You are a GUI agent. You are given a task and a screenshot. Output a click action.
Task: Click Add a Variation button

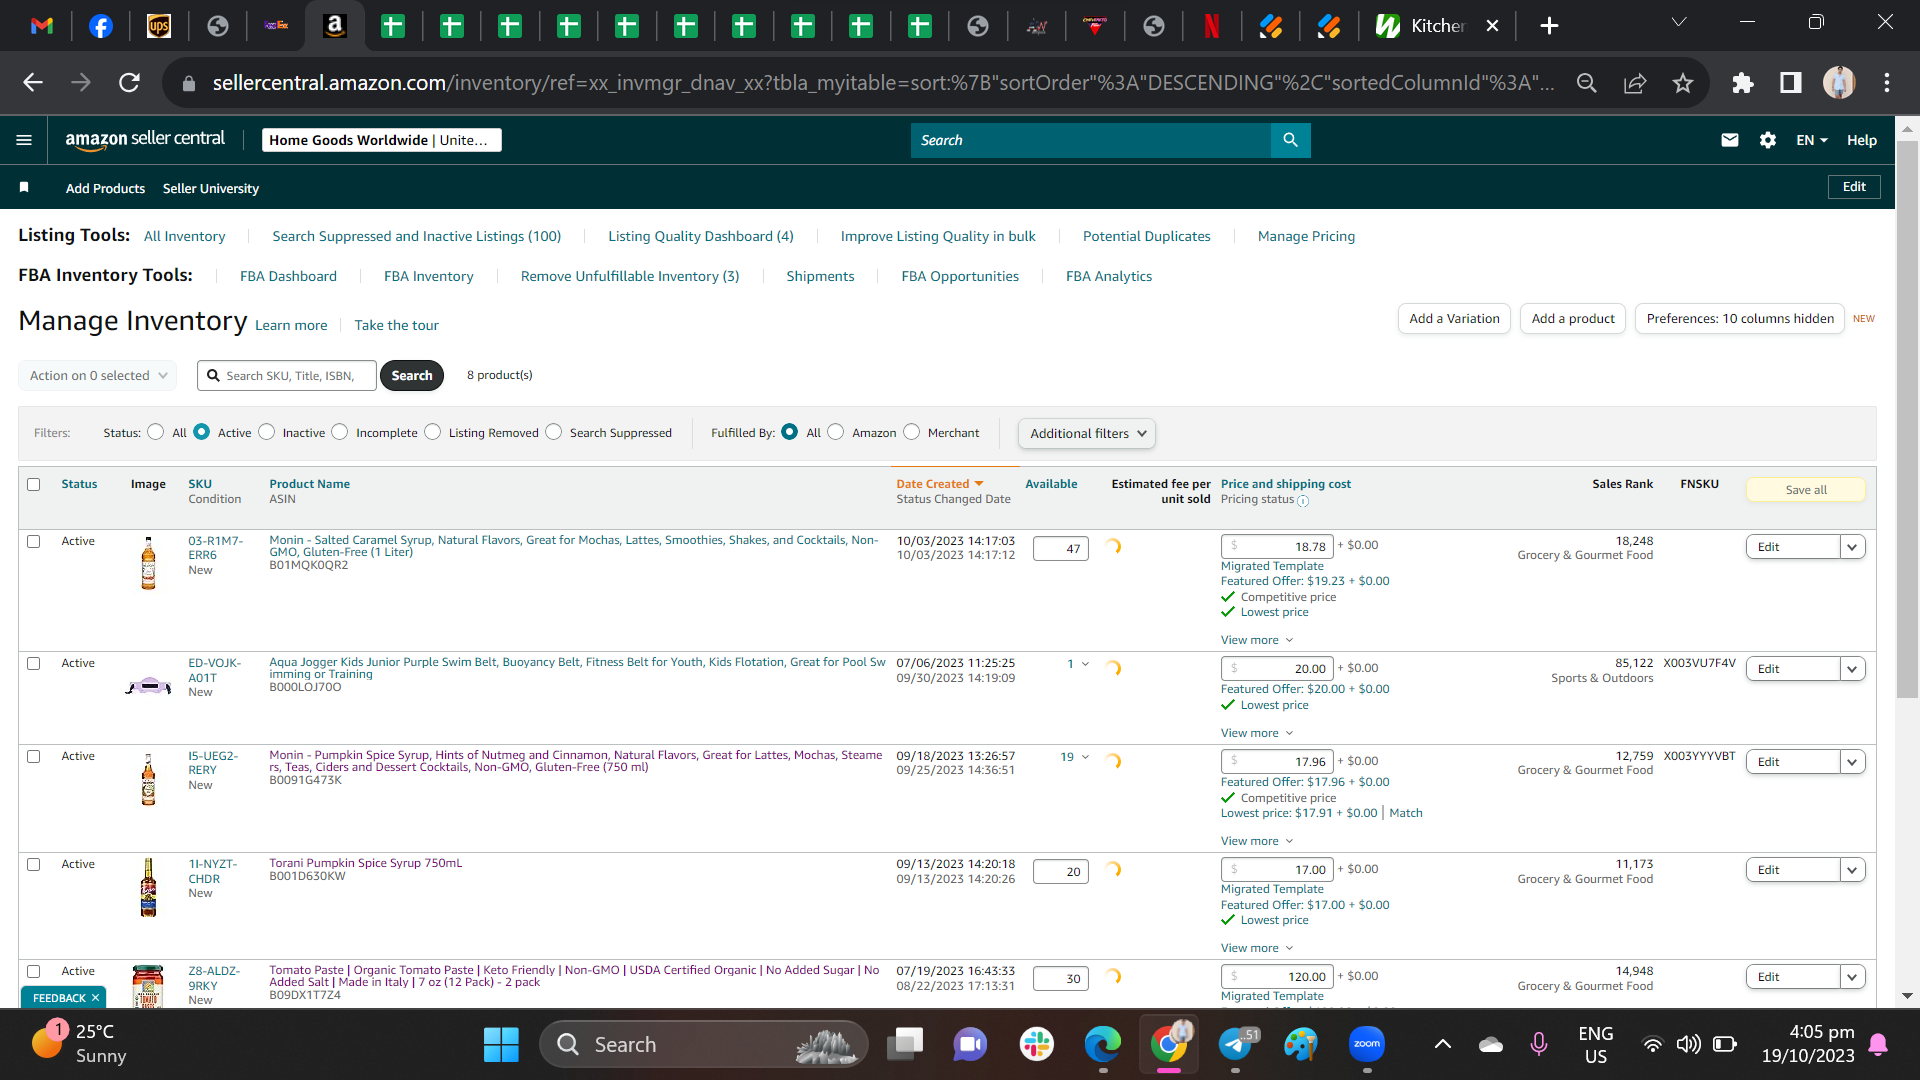(1454, 319)
